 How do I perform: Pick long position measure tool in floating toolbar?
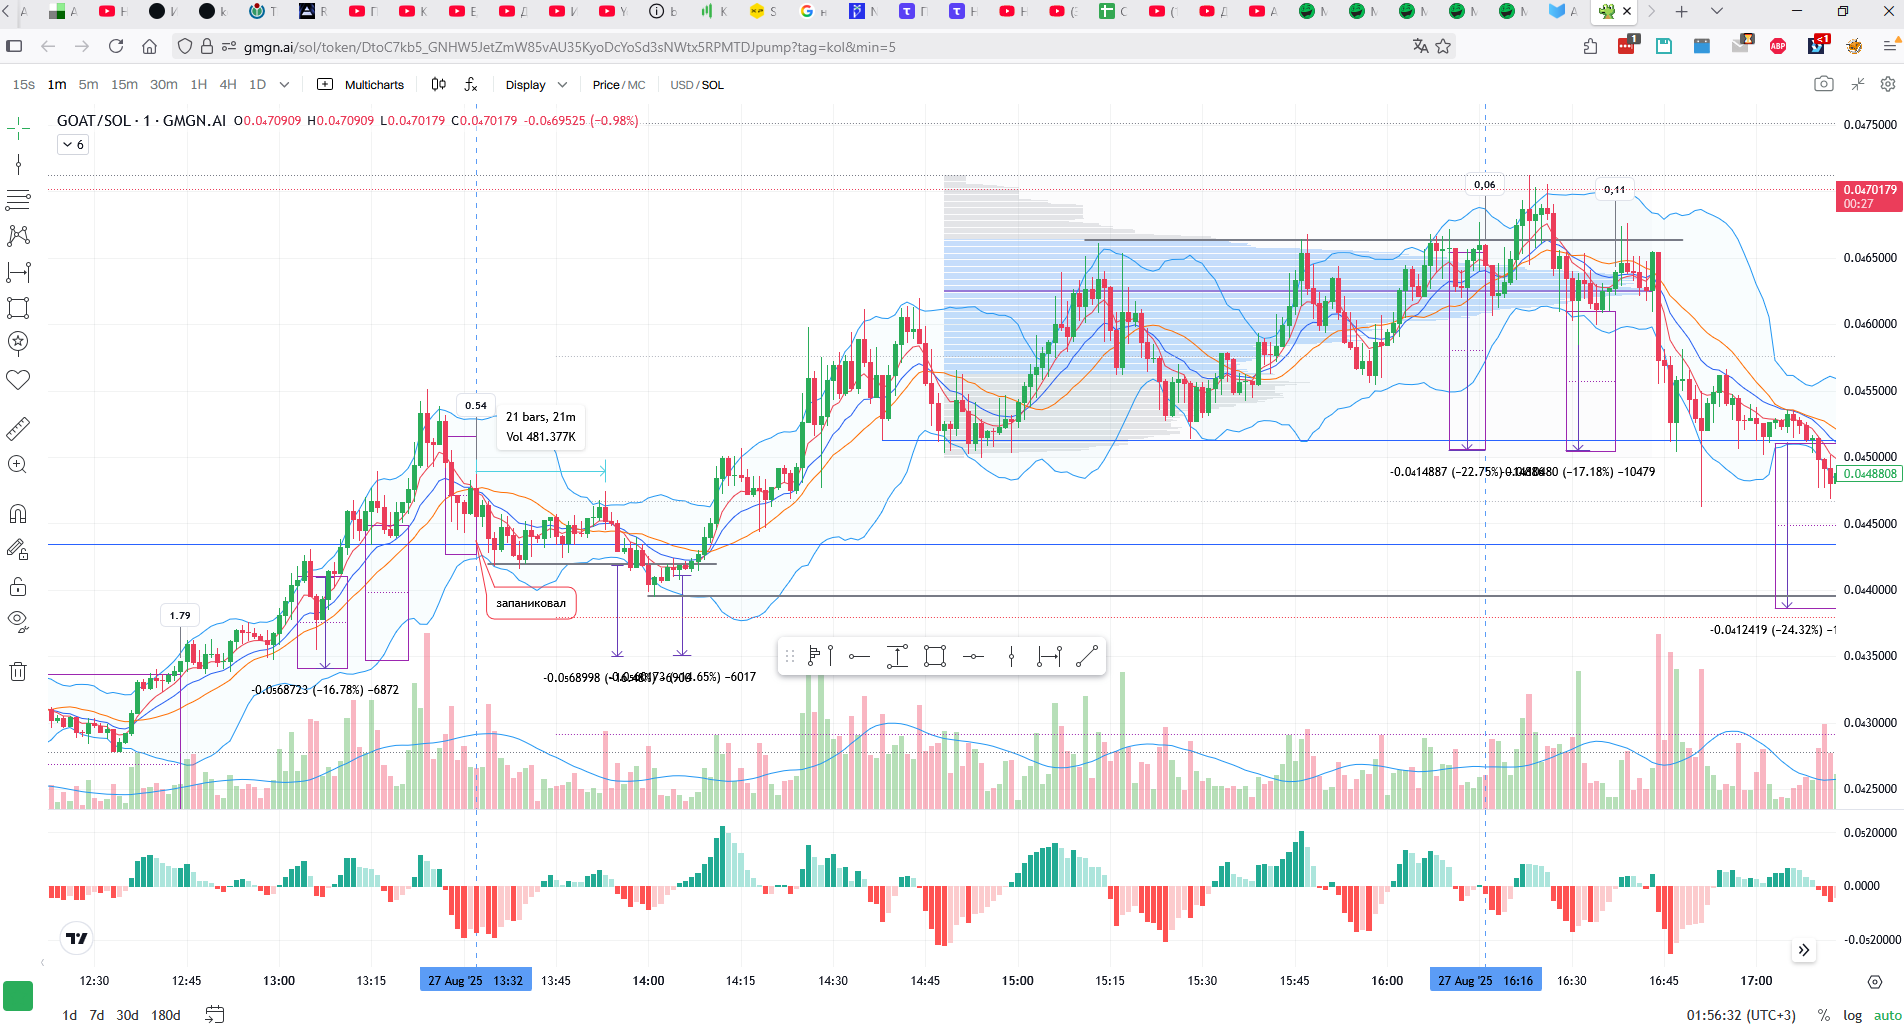pos(897,656)
